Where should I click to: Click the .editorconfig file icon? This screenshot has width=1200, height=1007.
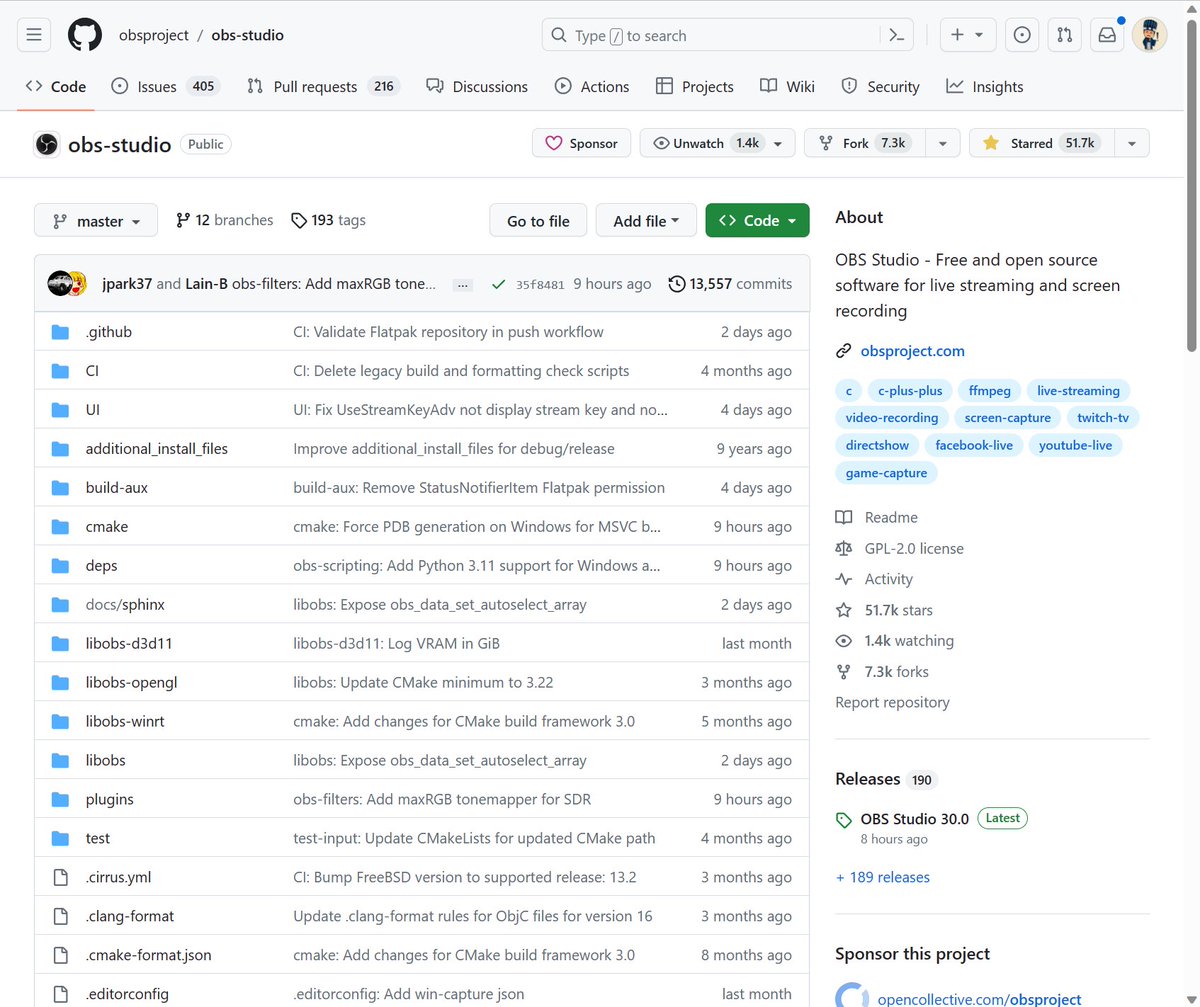tap(60, 994)
